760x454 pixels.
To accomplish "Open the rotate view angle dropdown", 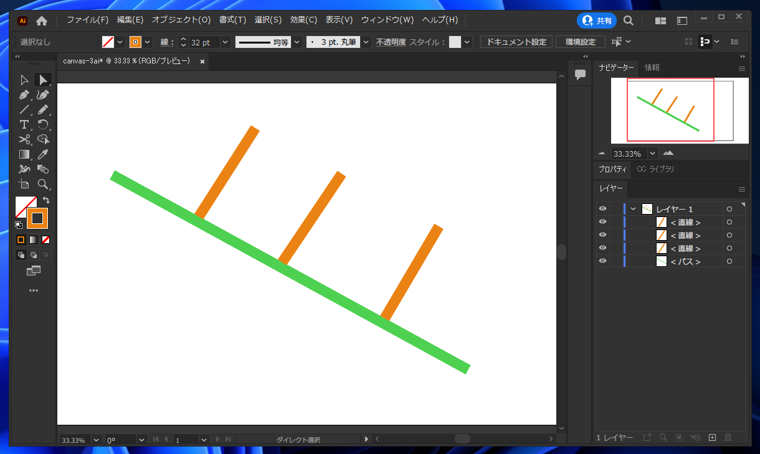I will tap(141, 440).
